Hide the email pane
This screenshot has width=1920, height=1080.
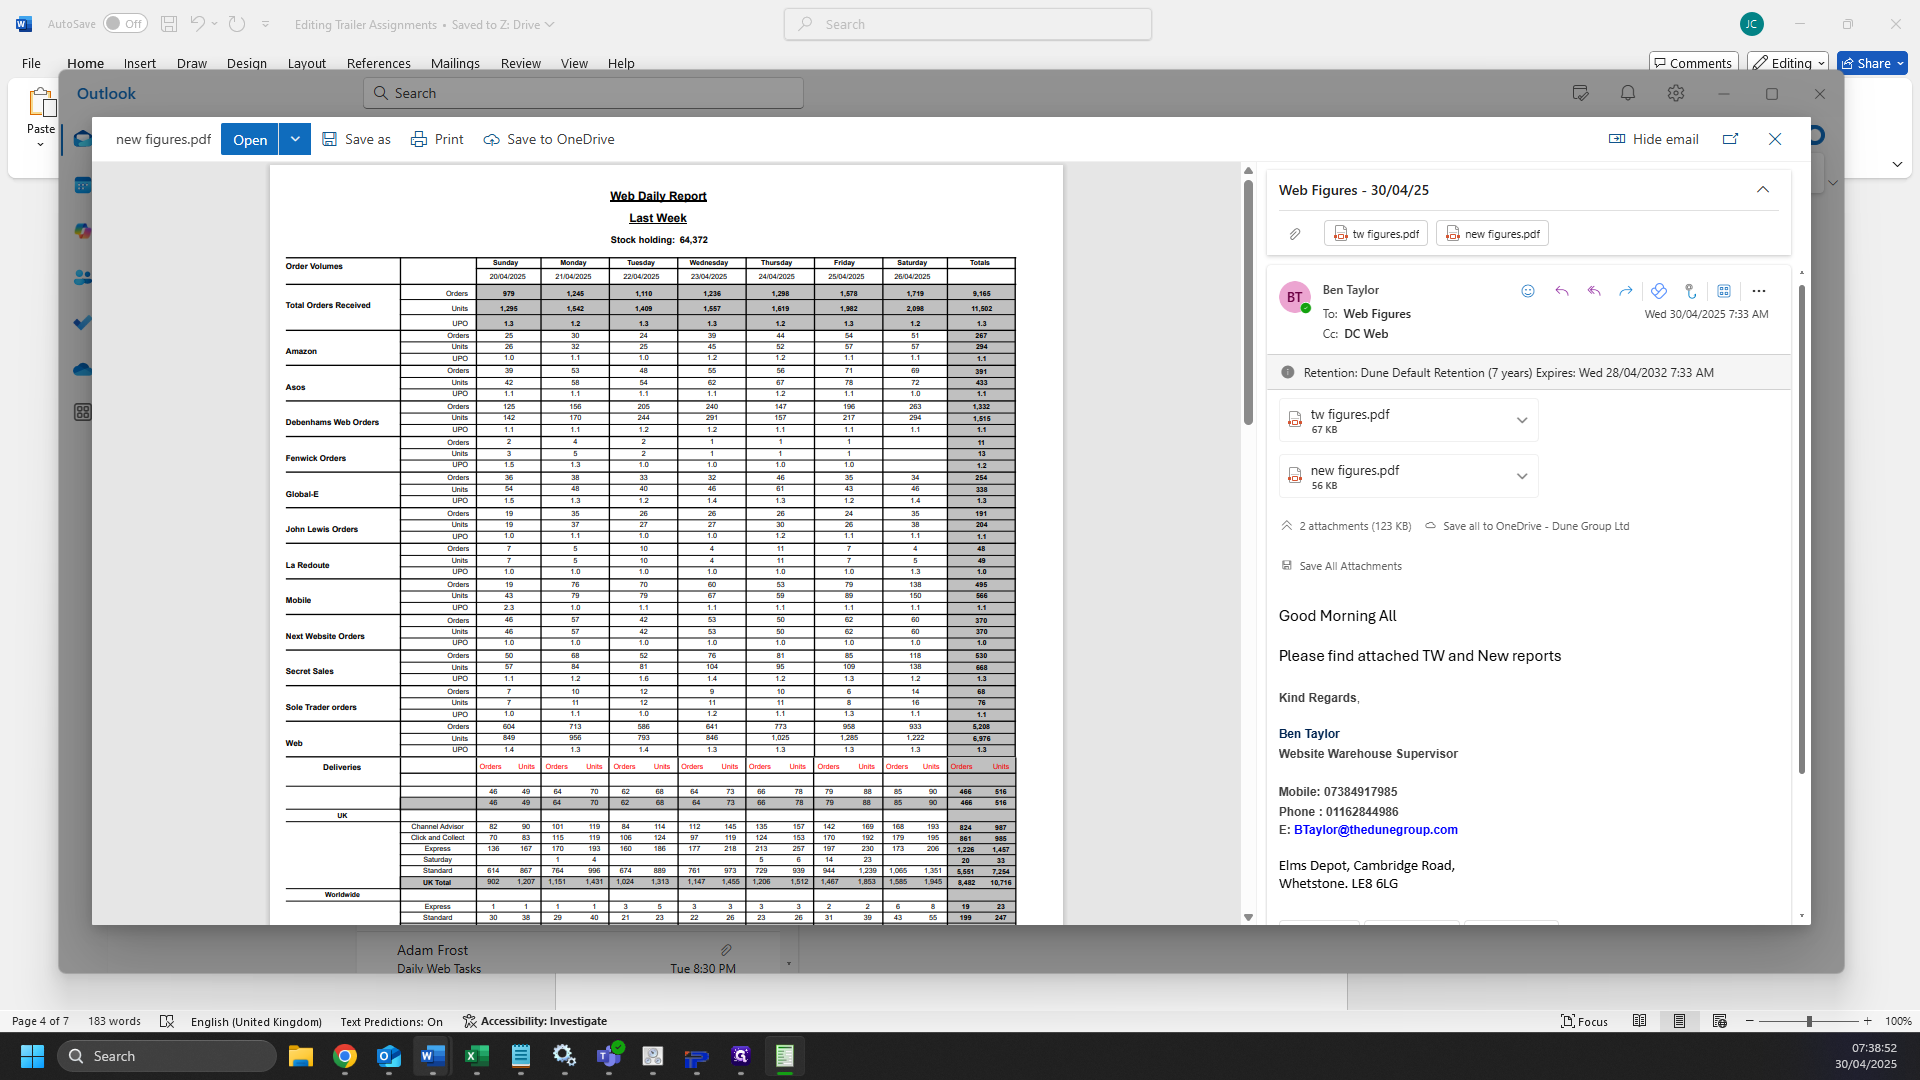click(x=1653, y=139)
